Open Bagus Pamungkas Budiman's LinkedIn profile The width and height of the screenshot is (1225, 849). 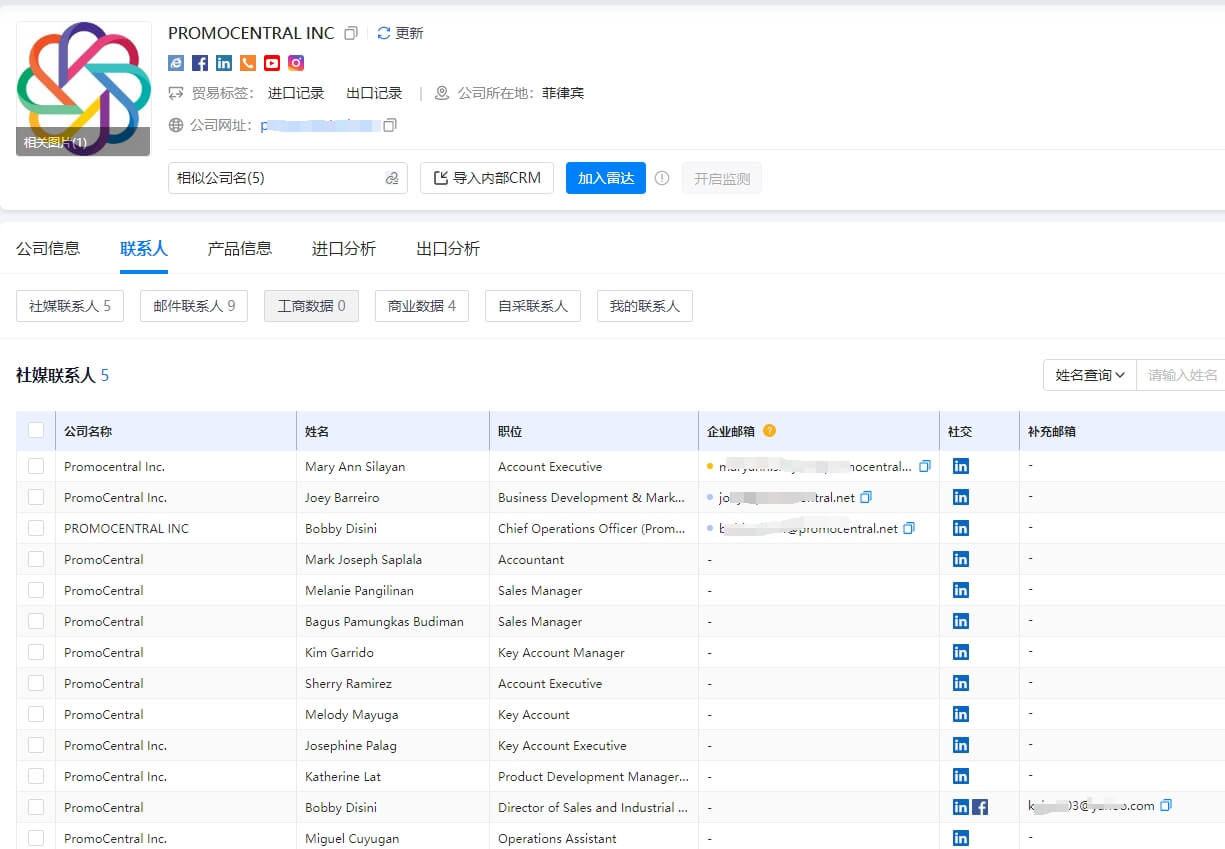(x=961, y=621)
